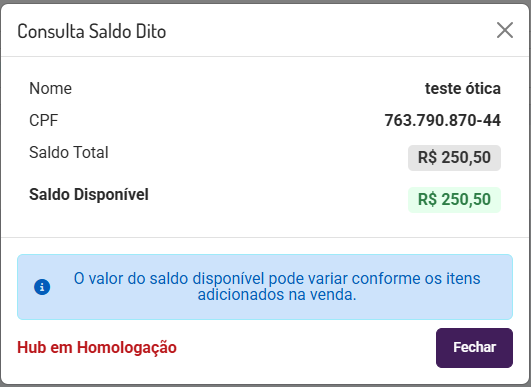The width and height of the screenshot is (531, 387).
Task: Click the Hub em Homologação red text
Action: (x=97, y=347)
